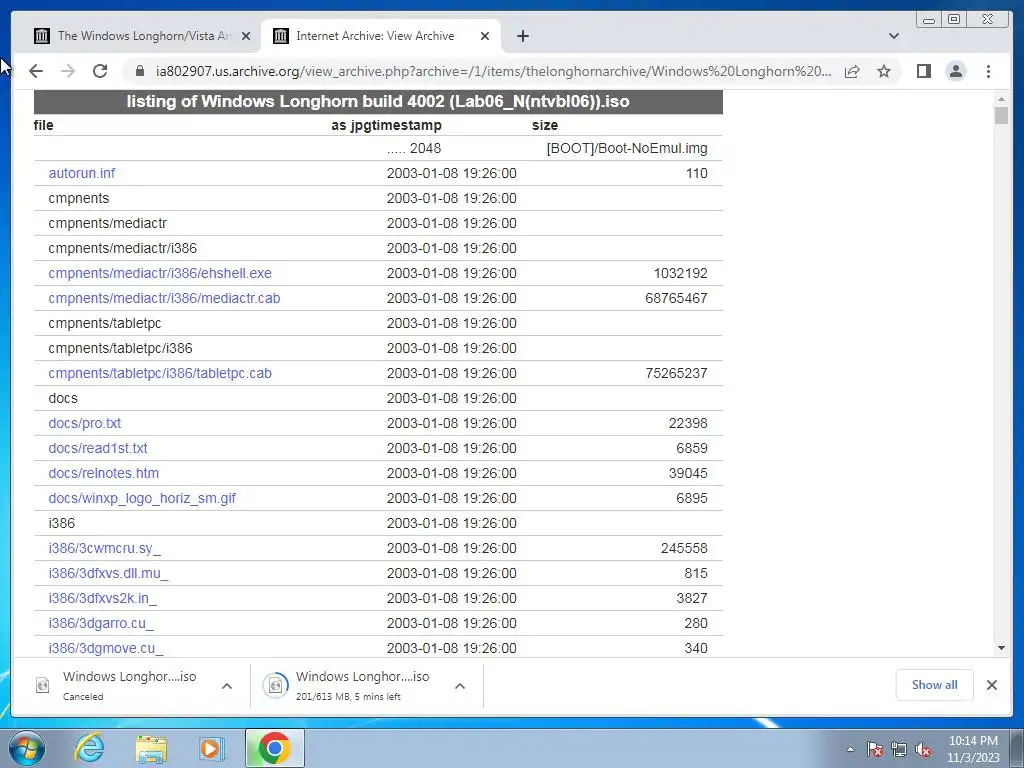The height and width of the screenshot is (768, 1024).
Task: Launch Internet Explorer from taskbar
Action: click(89, 748)
